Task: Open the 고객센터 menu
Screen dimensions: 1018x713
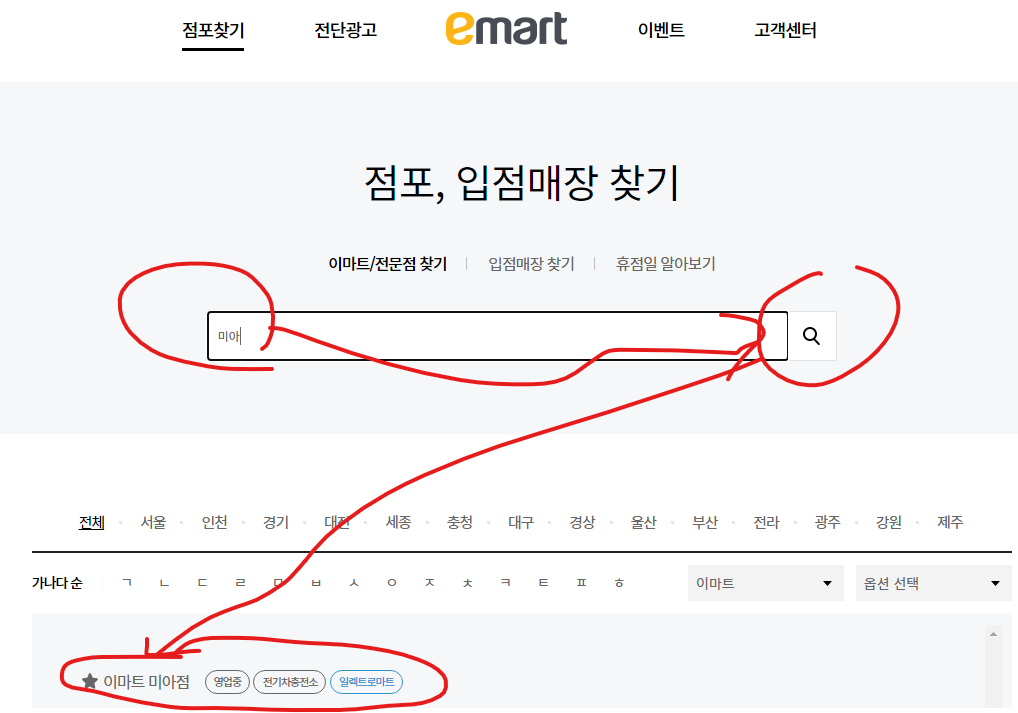Action: click(785, 30)
